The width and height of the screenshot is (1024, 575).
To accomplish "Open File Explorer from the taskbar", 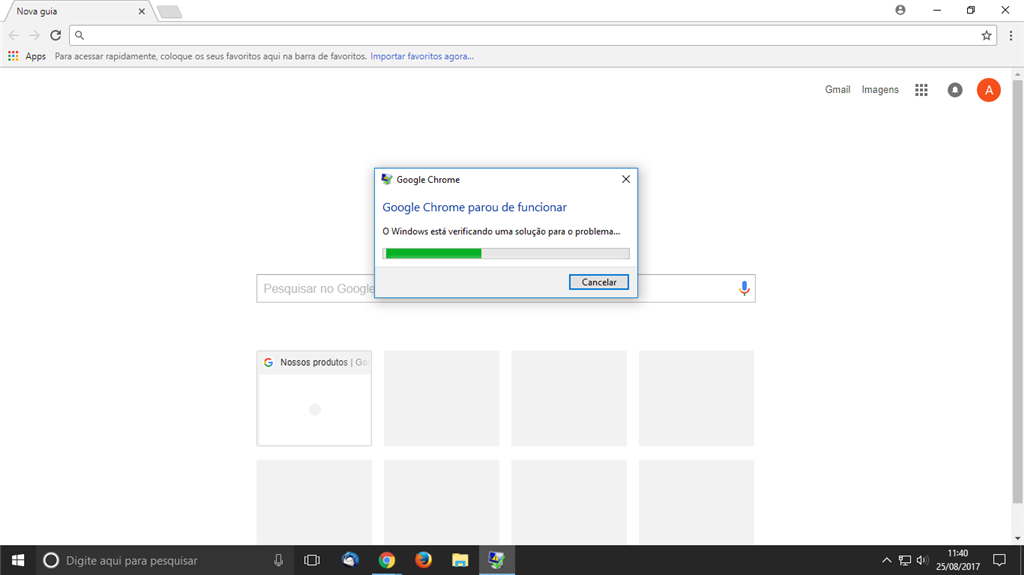I will click(x=460, y=560).
